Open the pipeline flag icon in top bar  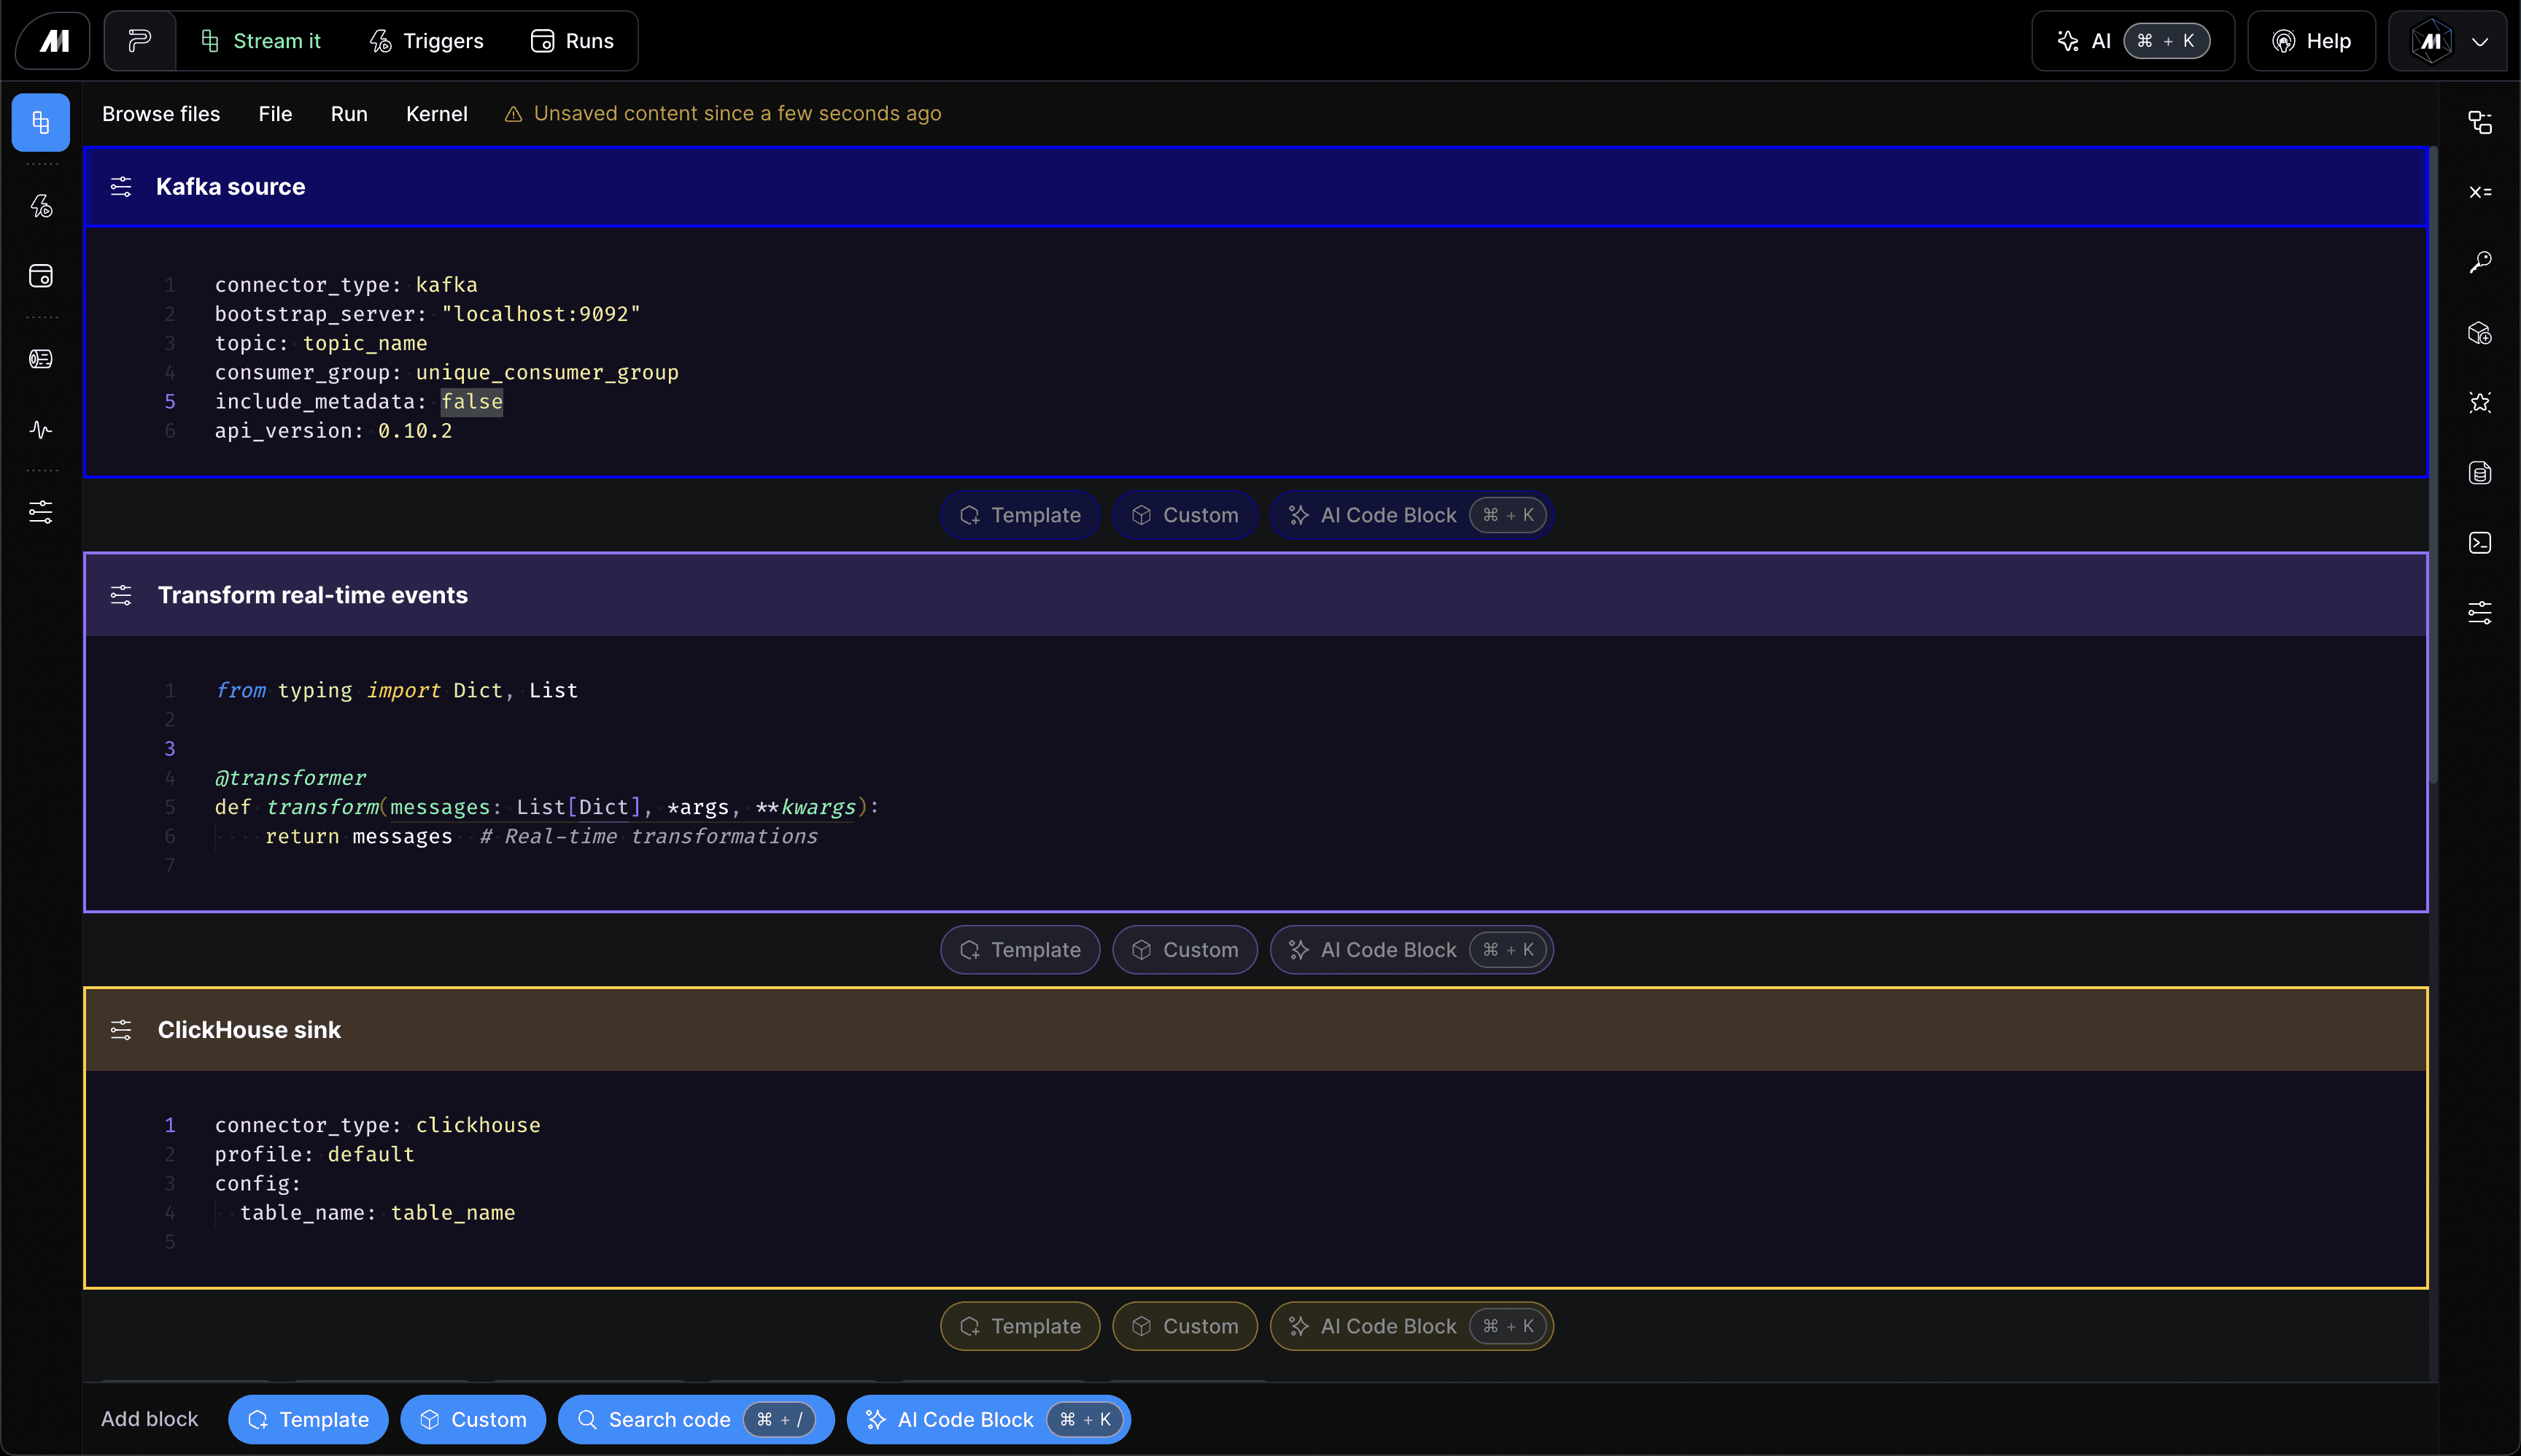140,41
